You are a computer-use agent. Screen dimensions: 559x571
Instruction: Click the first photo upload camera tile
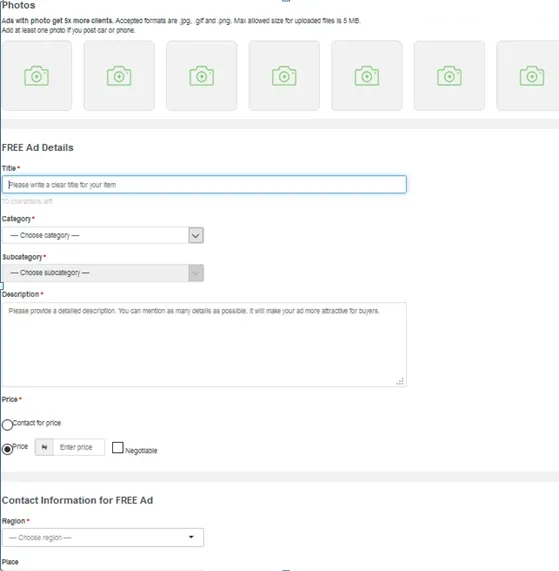click(x=37, y=75)
